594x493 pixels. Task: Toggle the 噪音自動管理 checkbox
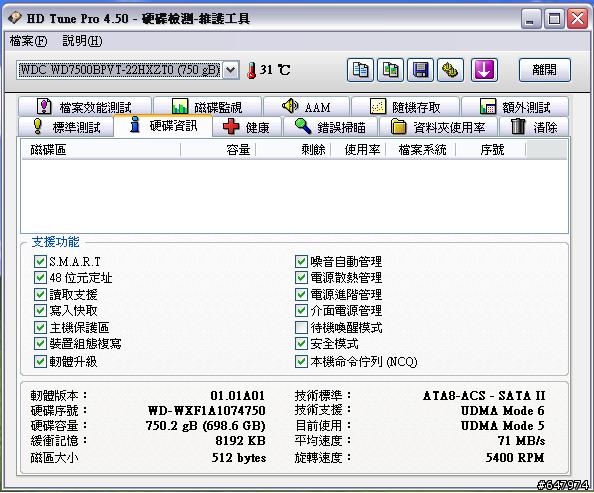pos(301,261)
